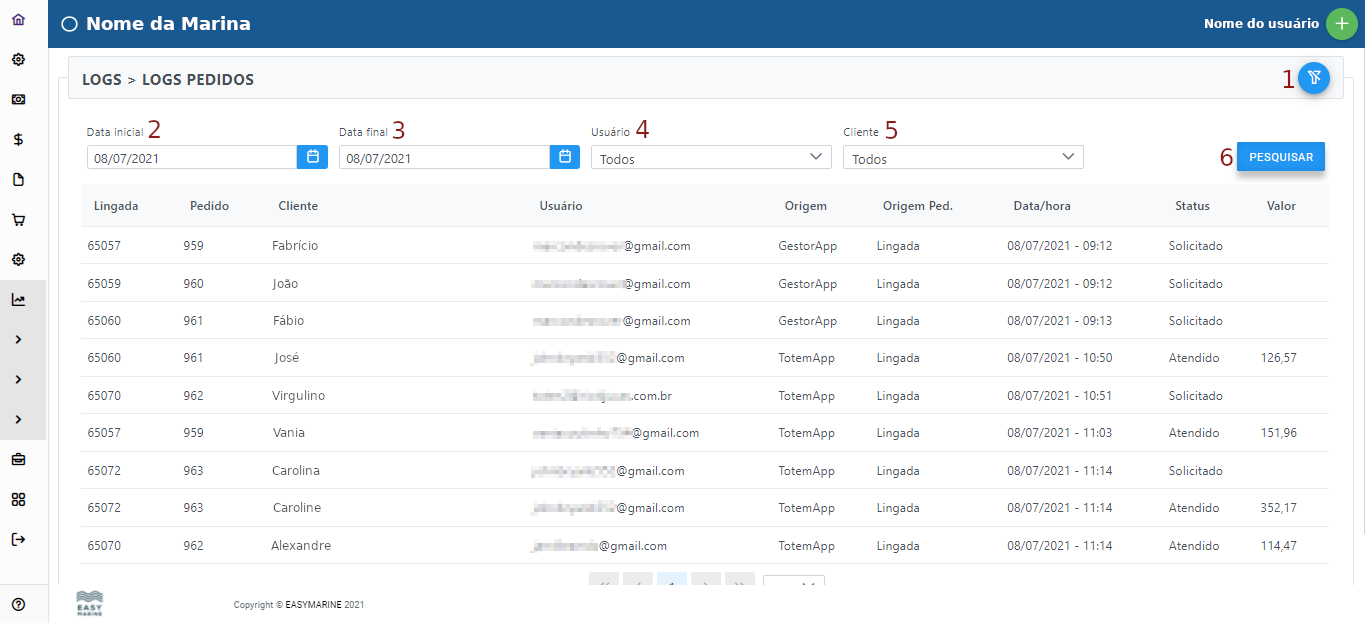Expand the first chevron below the chart icon

[x=18, y=340]
